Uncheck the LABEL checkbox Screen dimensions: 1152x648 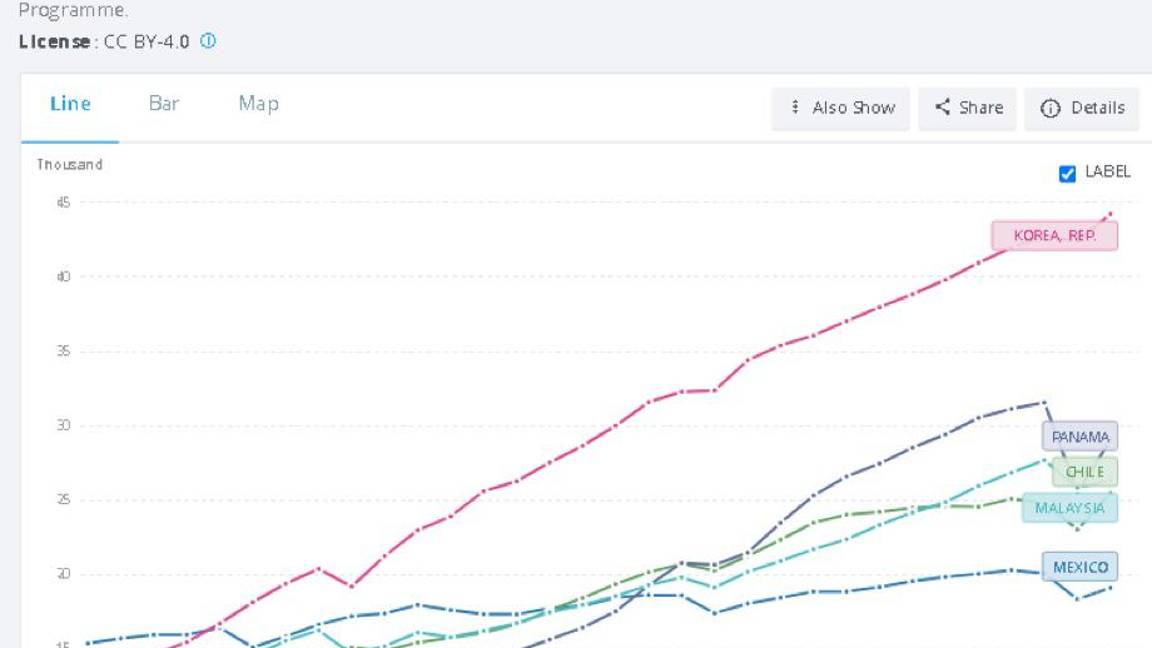tap(1067, 173)
